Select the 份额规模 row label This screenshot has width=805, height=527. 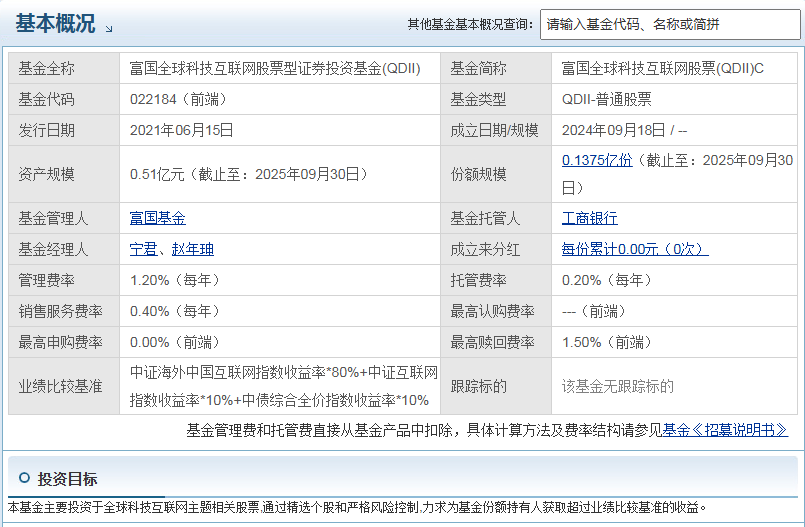[478, 174]
